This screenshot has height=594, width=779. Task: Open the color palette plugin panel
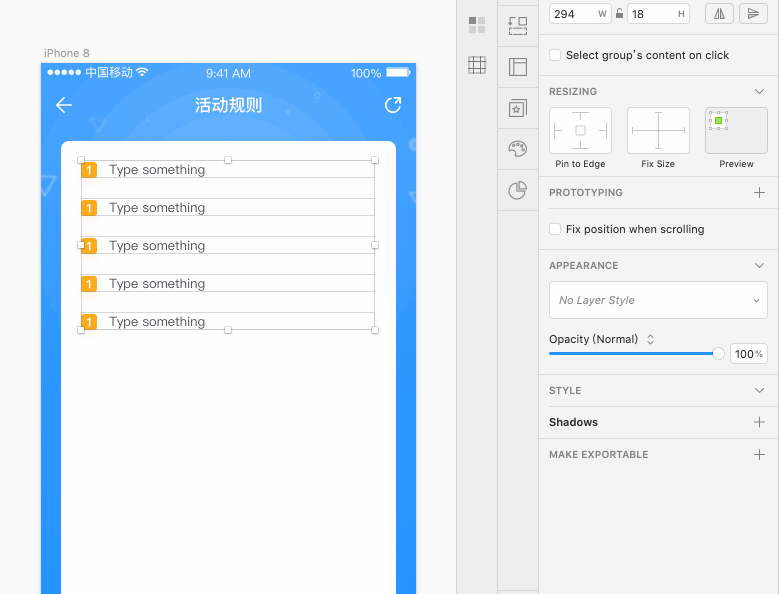(x=517, y=149)
